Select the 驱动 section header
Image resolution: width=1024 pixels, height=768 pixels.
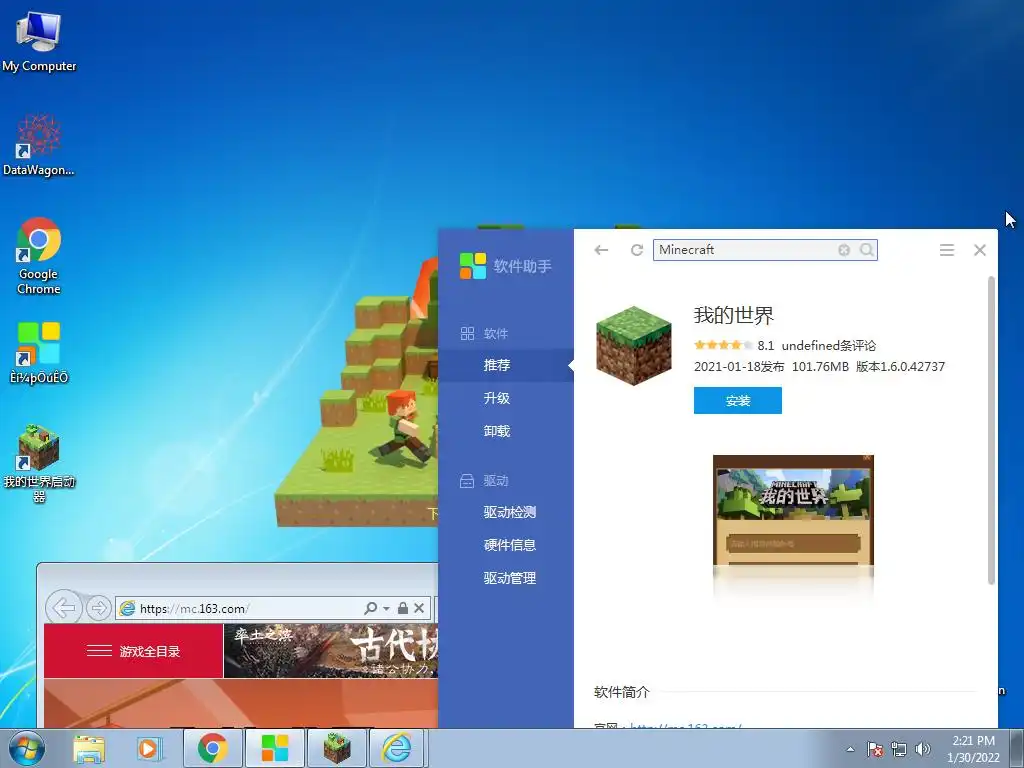(x=484, y=481)
